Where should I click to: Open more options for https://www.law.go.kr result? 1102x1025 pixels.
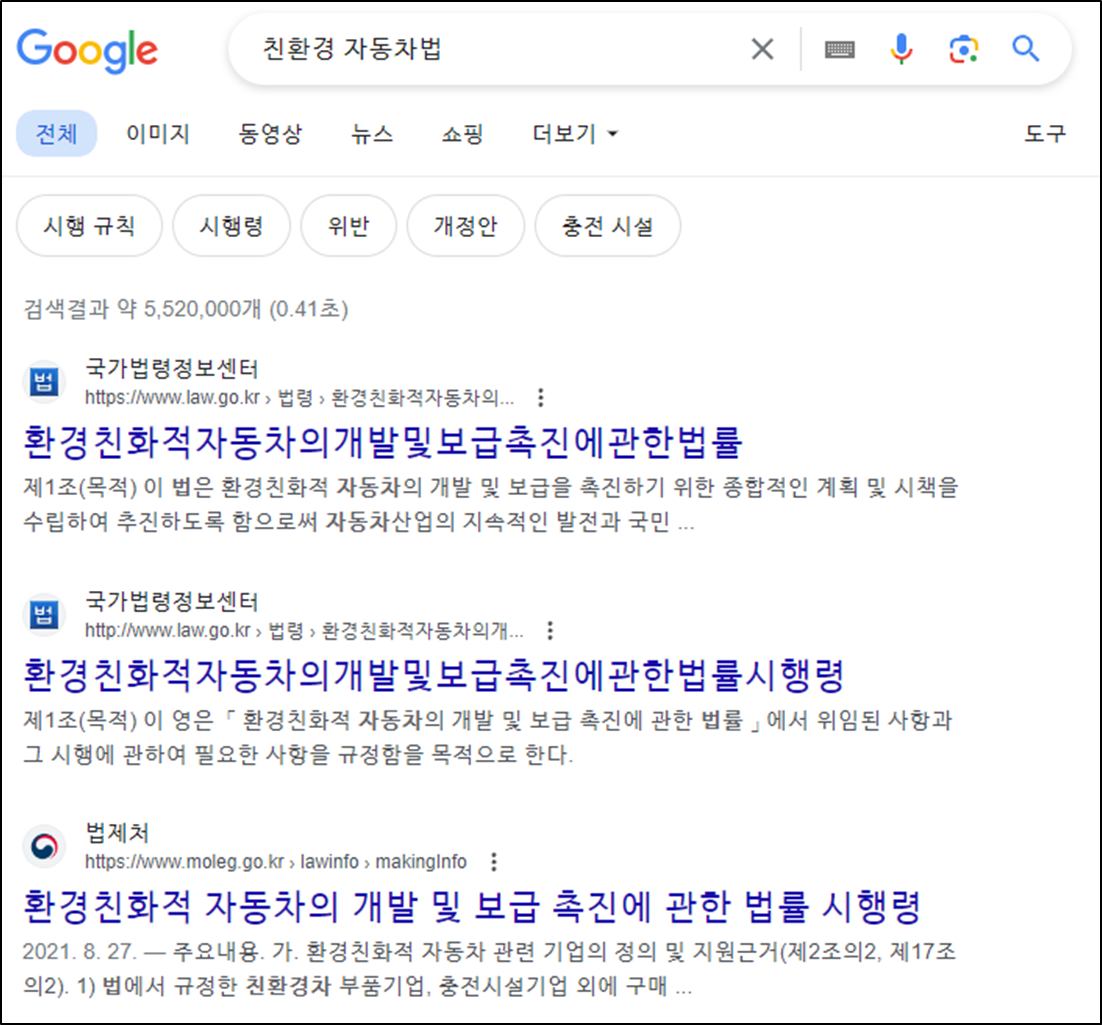[540, 398]
